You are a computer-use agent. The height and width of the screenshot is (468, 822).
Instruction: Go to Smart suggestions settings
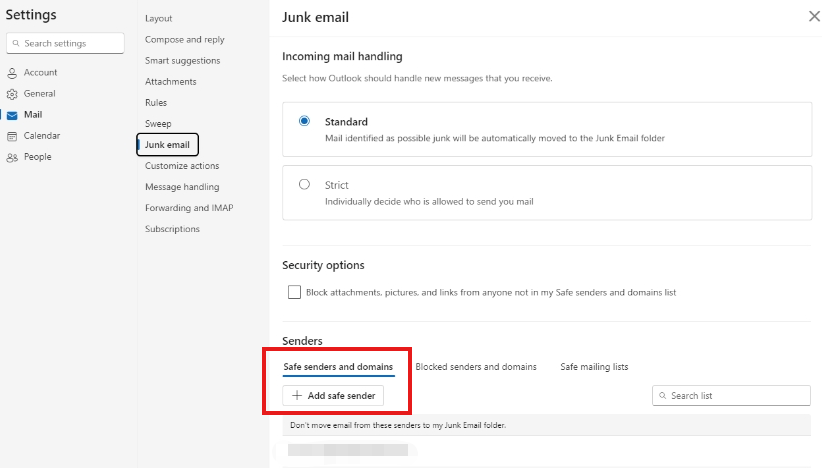click(x=182, y=60)
